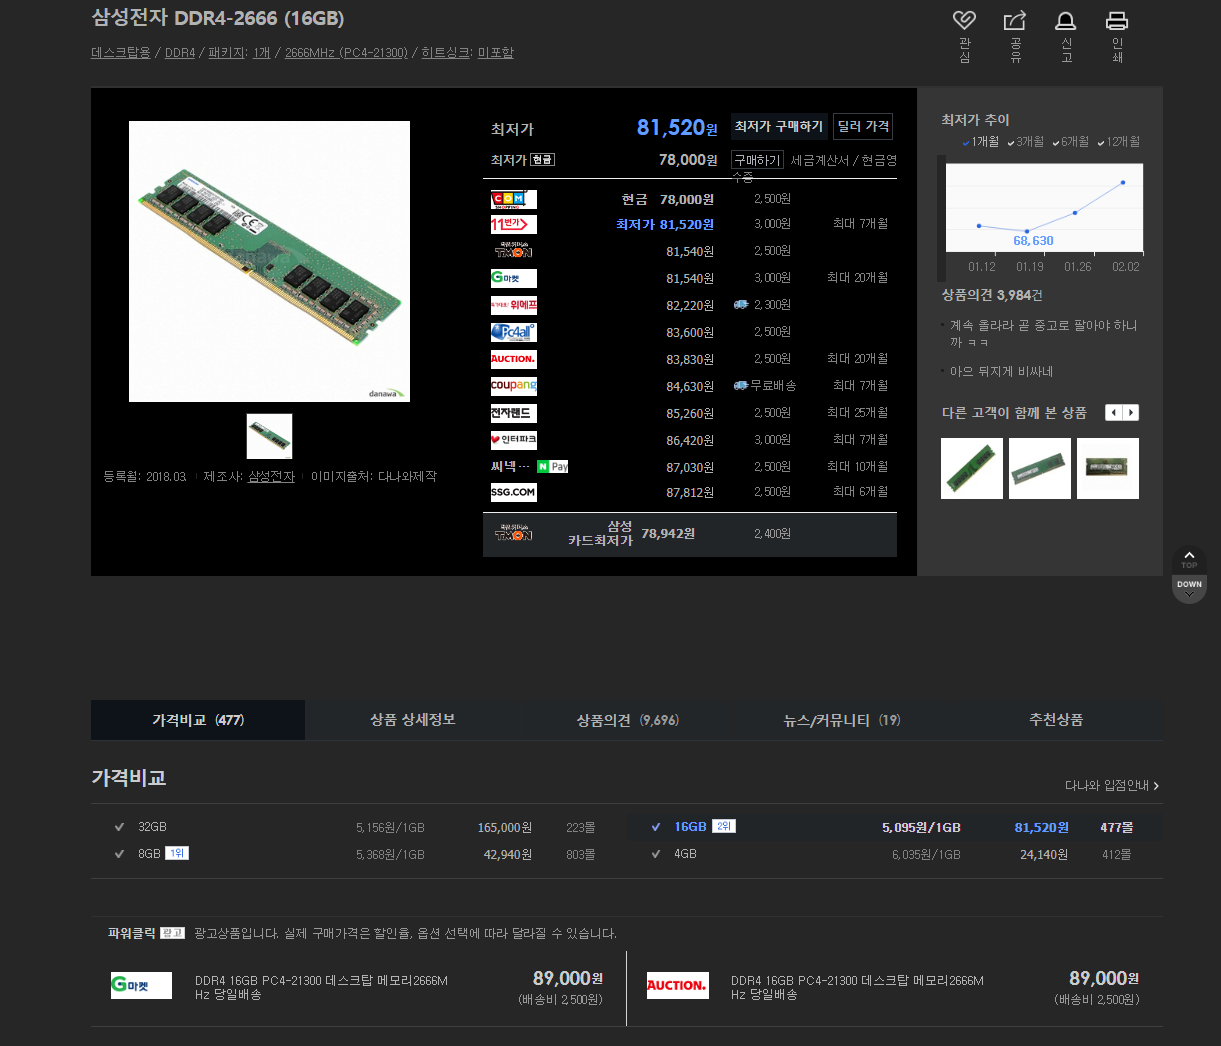
Task: Open the main RAM product image
Action: pyautogui.click(x=269, y=261)
